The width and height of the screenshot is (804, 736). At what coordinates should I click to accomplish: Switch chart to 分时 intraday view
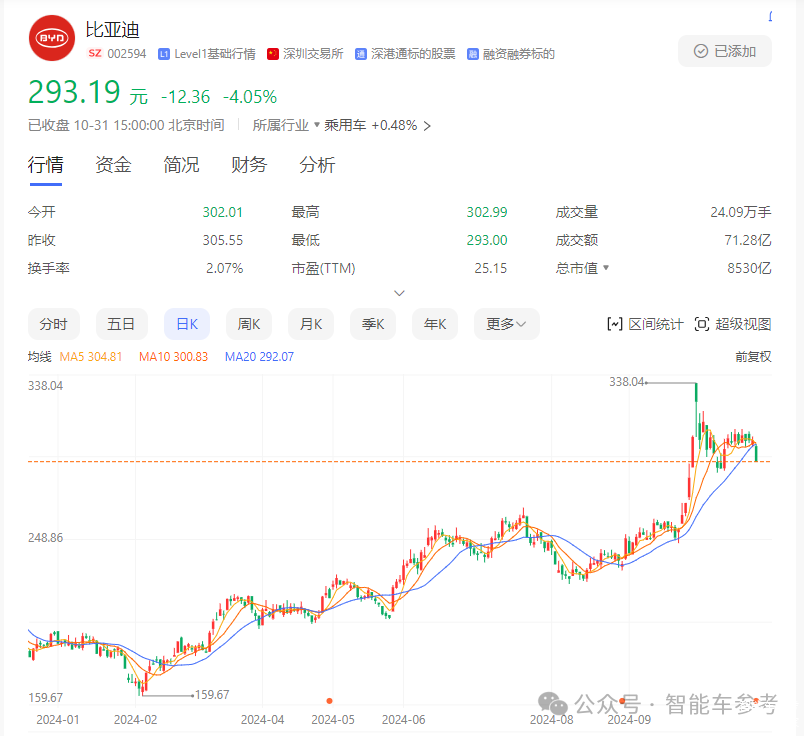click(x=53, y=324)
